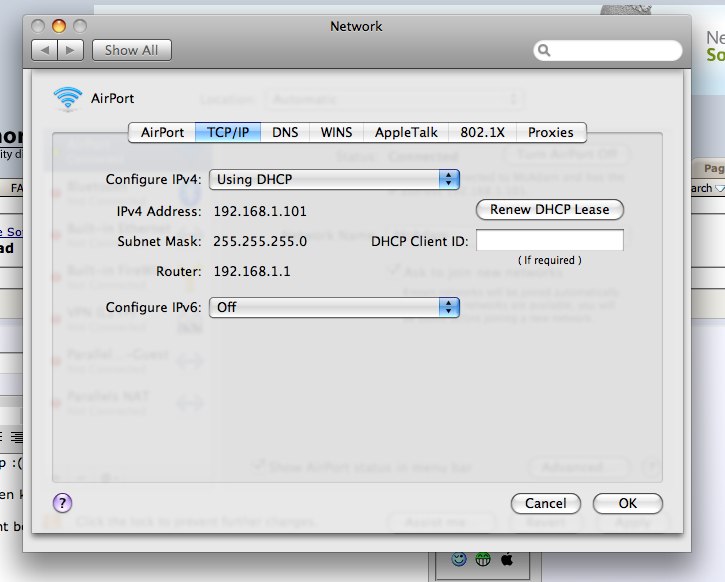Click Renew DHCP Lease button

coord(550,209)
